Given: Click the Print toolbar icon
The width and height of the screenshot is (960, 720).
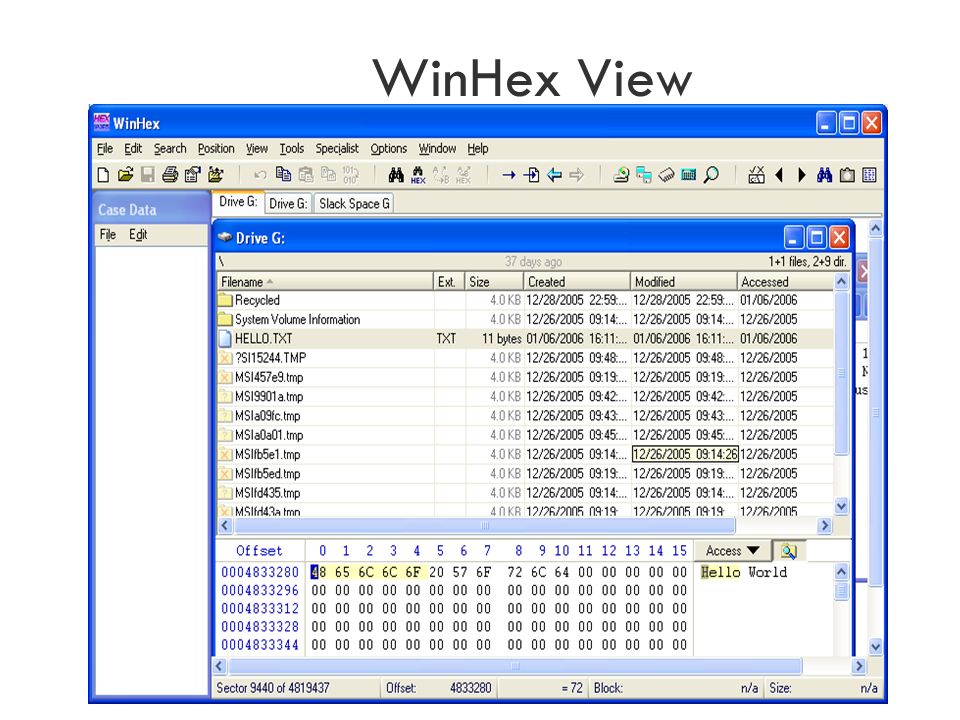Looking at the screenshot, I should click(x=170, y=175).
